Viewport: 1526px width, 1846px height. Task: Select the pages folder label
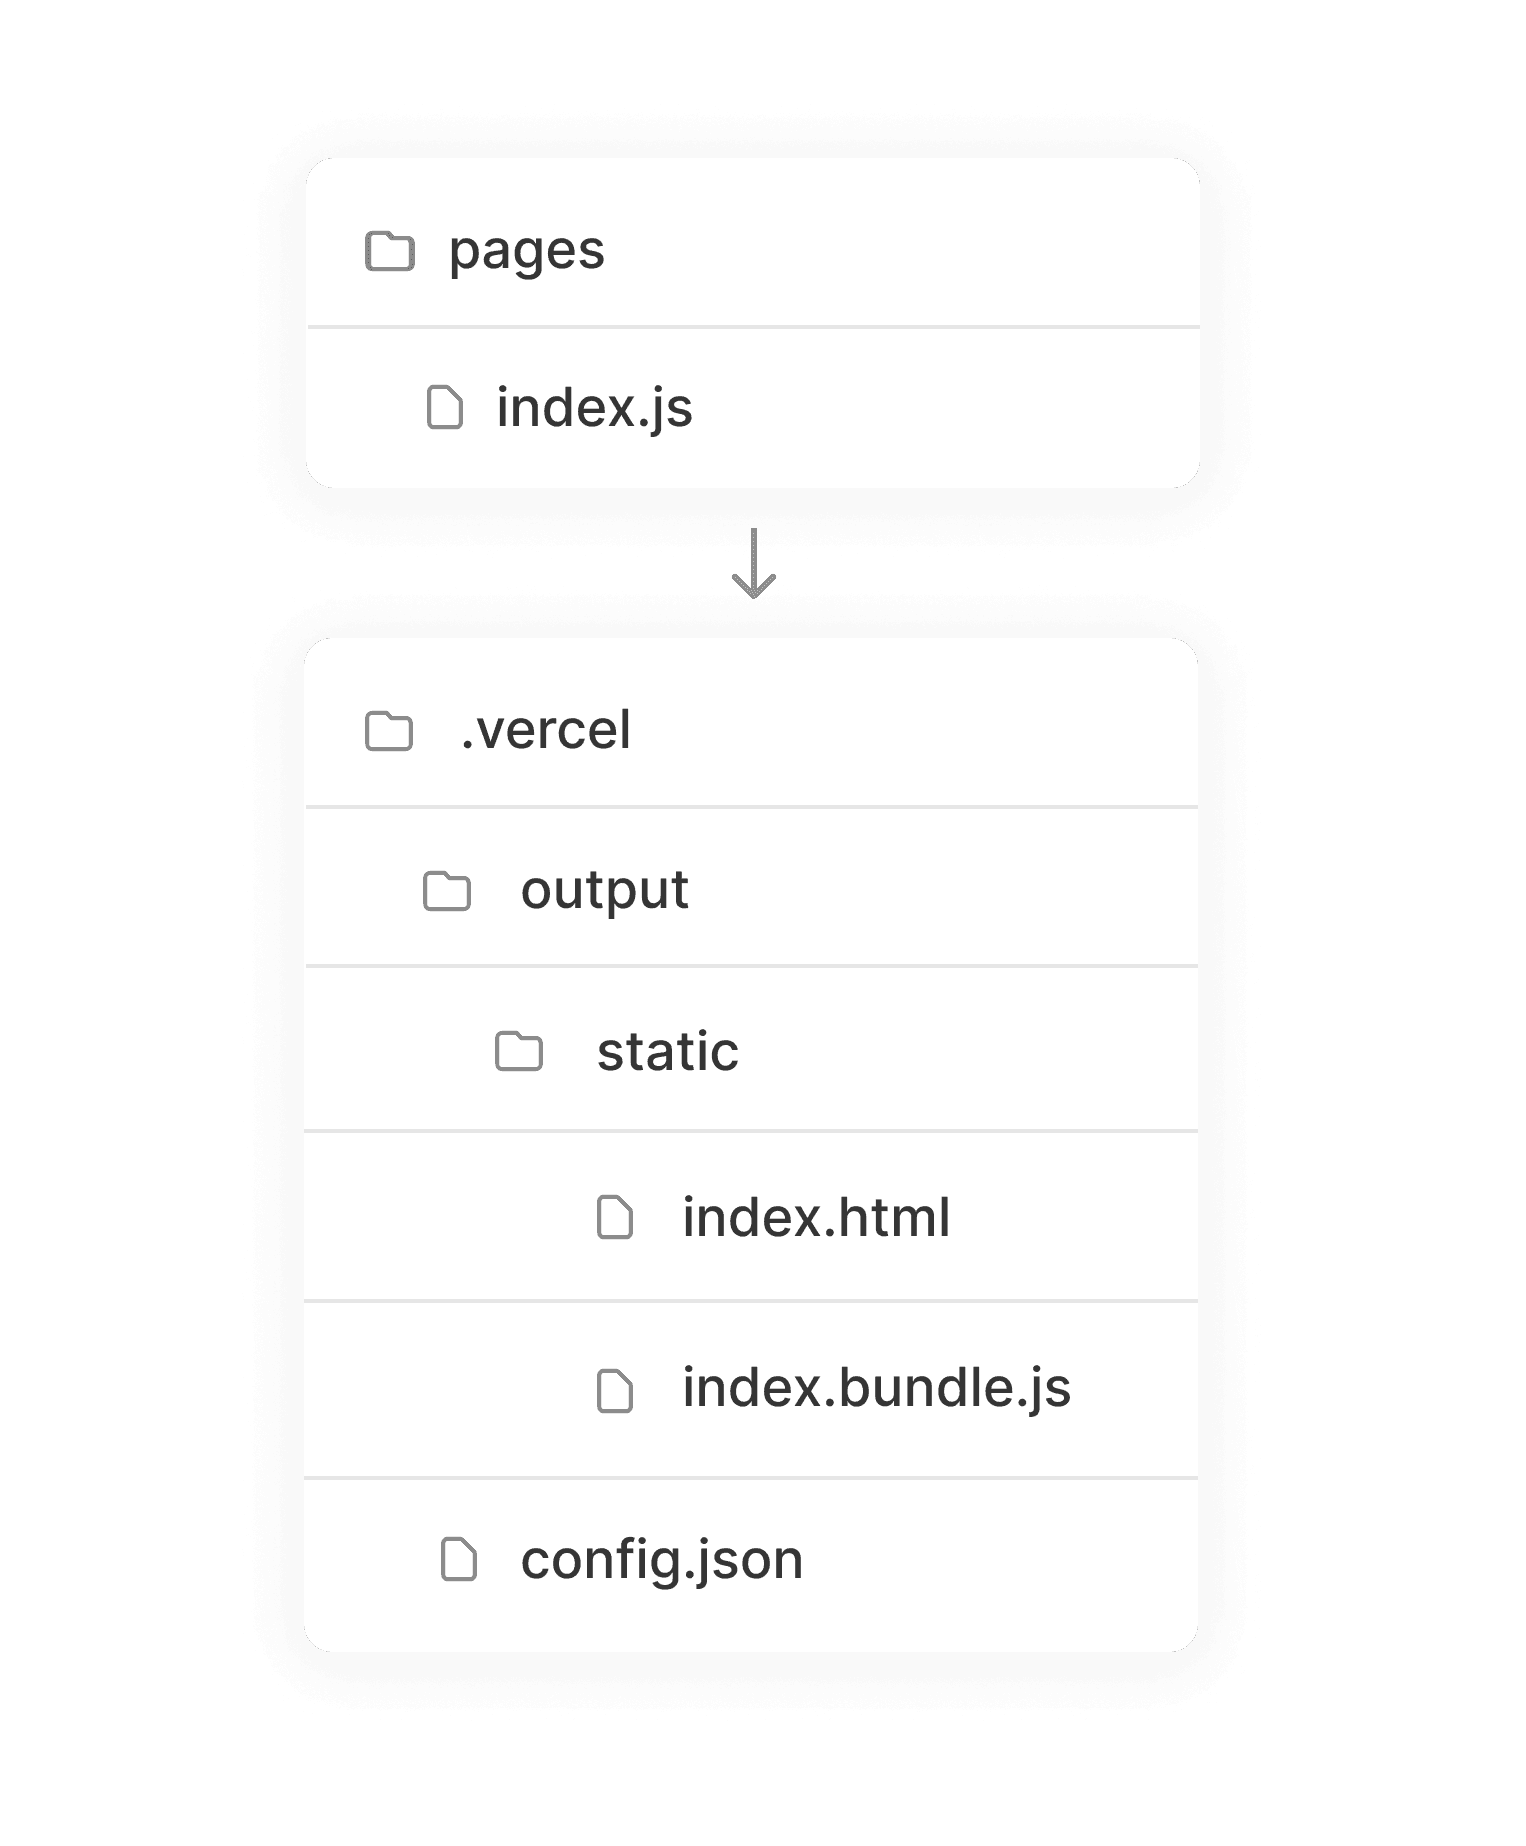pyautogui.click(x=527, y=251)
